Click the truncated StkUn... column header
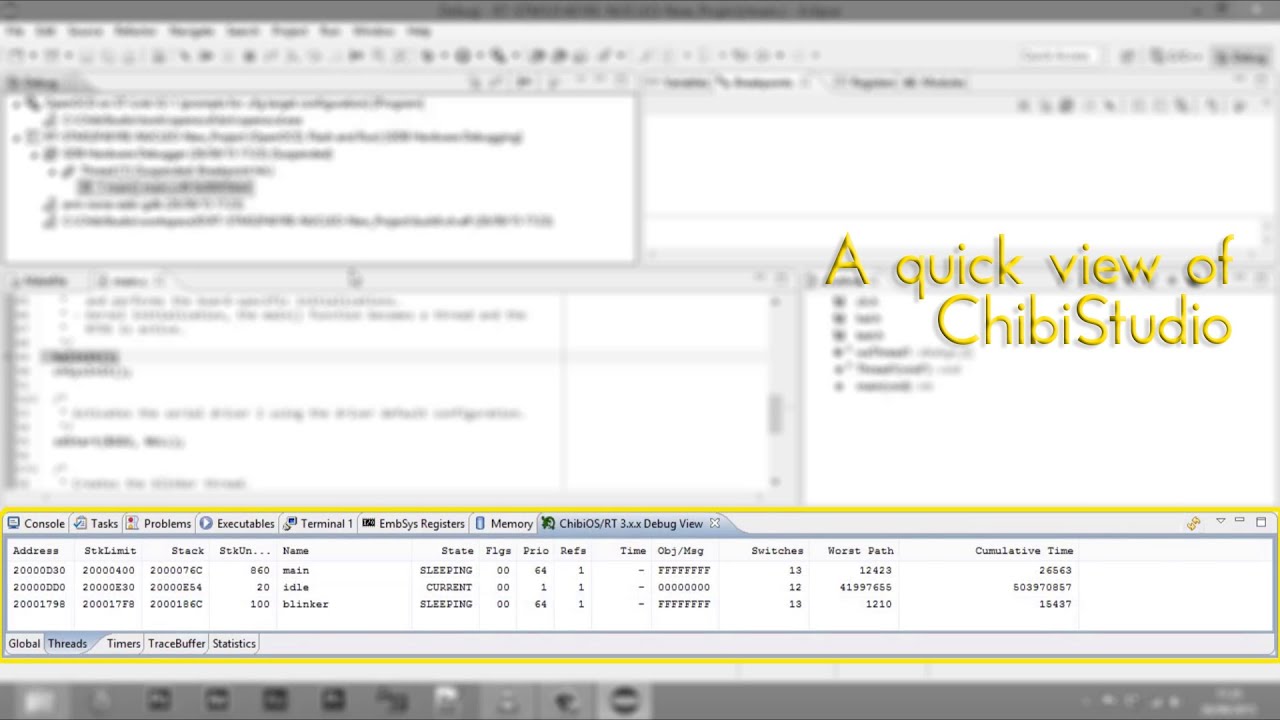 (x=244, y=550)
